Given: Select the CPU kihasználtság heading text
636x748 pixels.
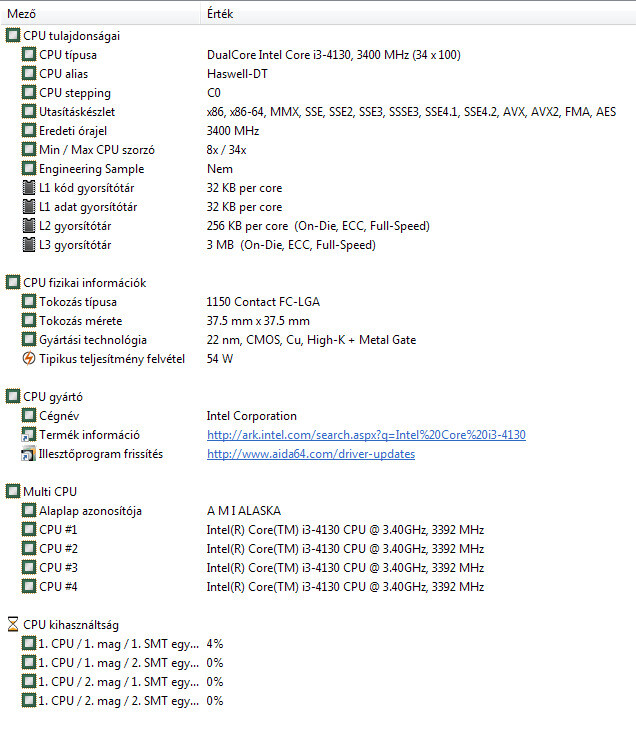Looking at the screenshot, I should click(x=71, y=625).
